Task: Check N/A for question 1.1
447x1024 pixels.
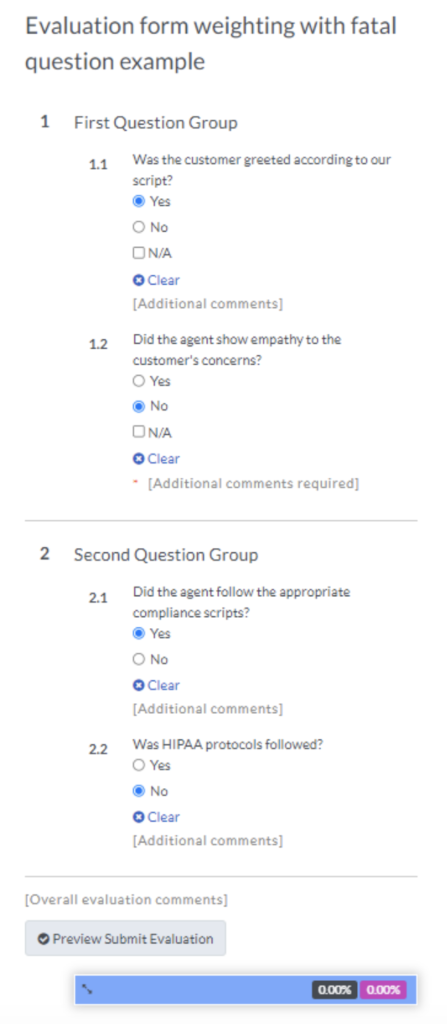Action: [139, 253]
